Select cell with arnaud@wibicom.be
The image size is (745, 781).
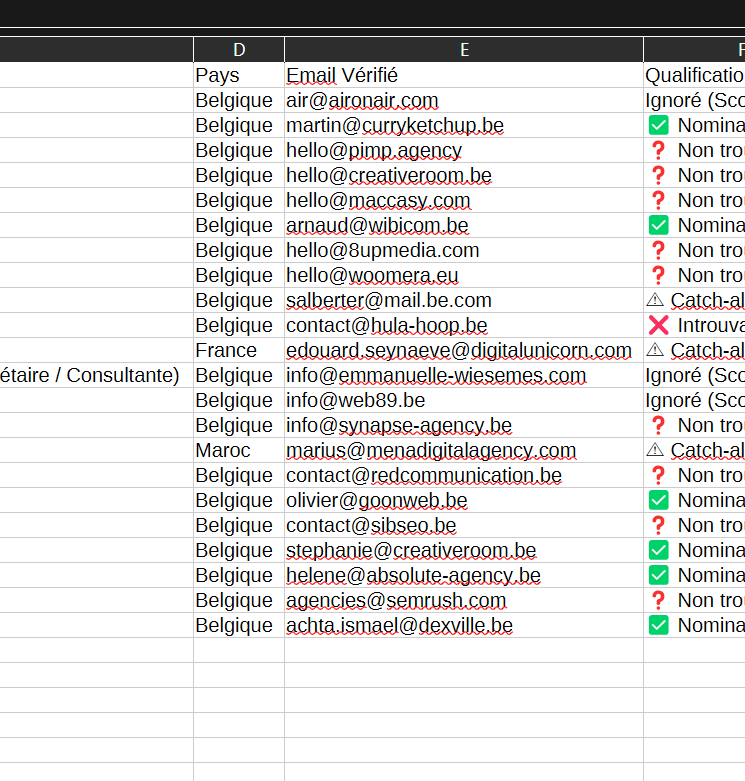pos(464,225)
